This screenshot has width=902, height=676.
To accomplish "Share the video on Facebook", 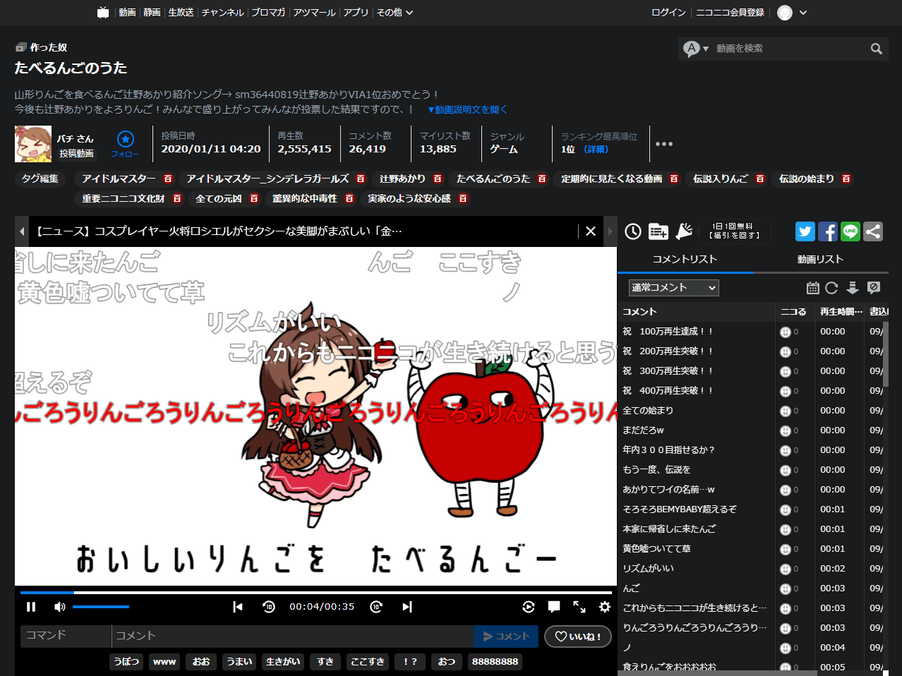I will click(x=828, y=232).
